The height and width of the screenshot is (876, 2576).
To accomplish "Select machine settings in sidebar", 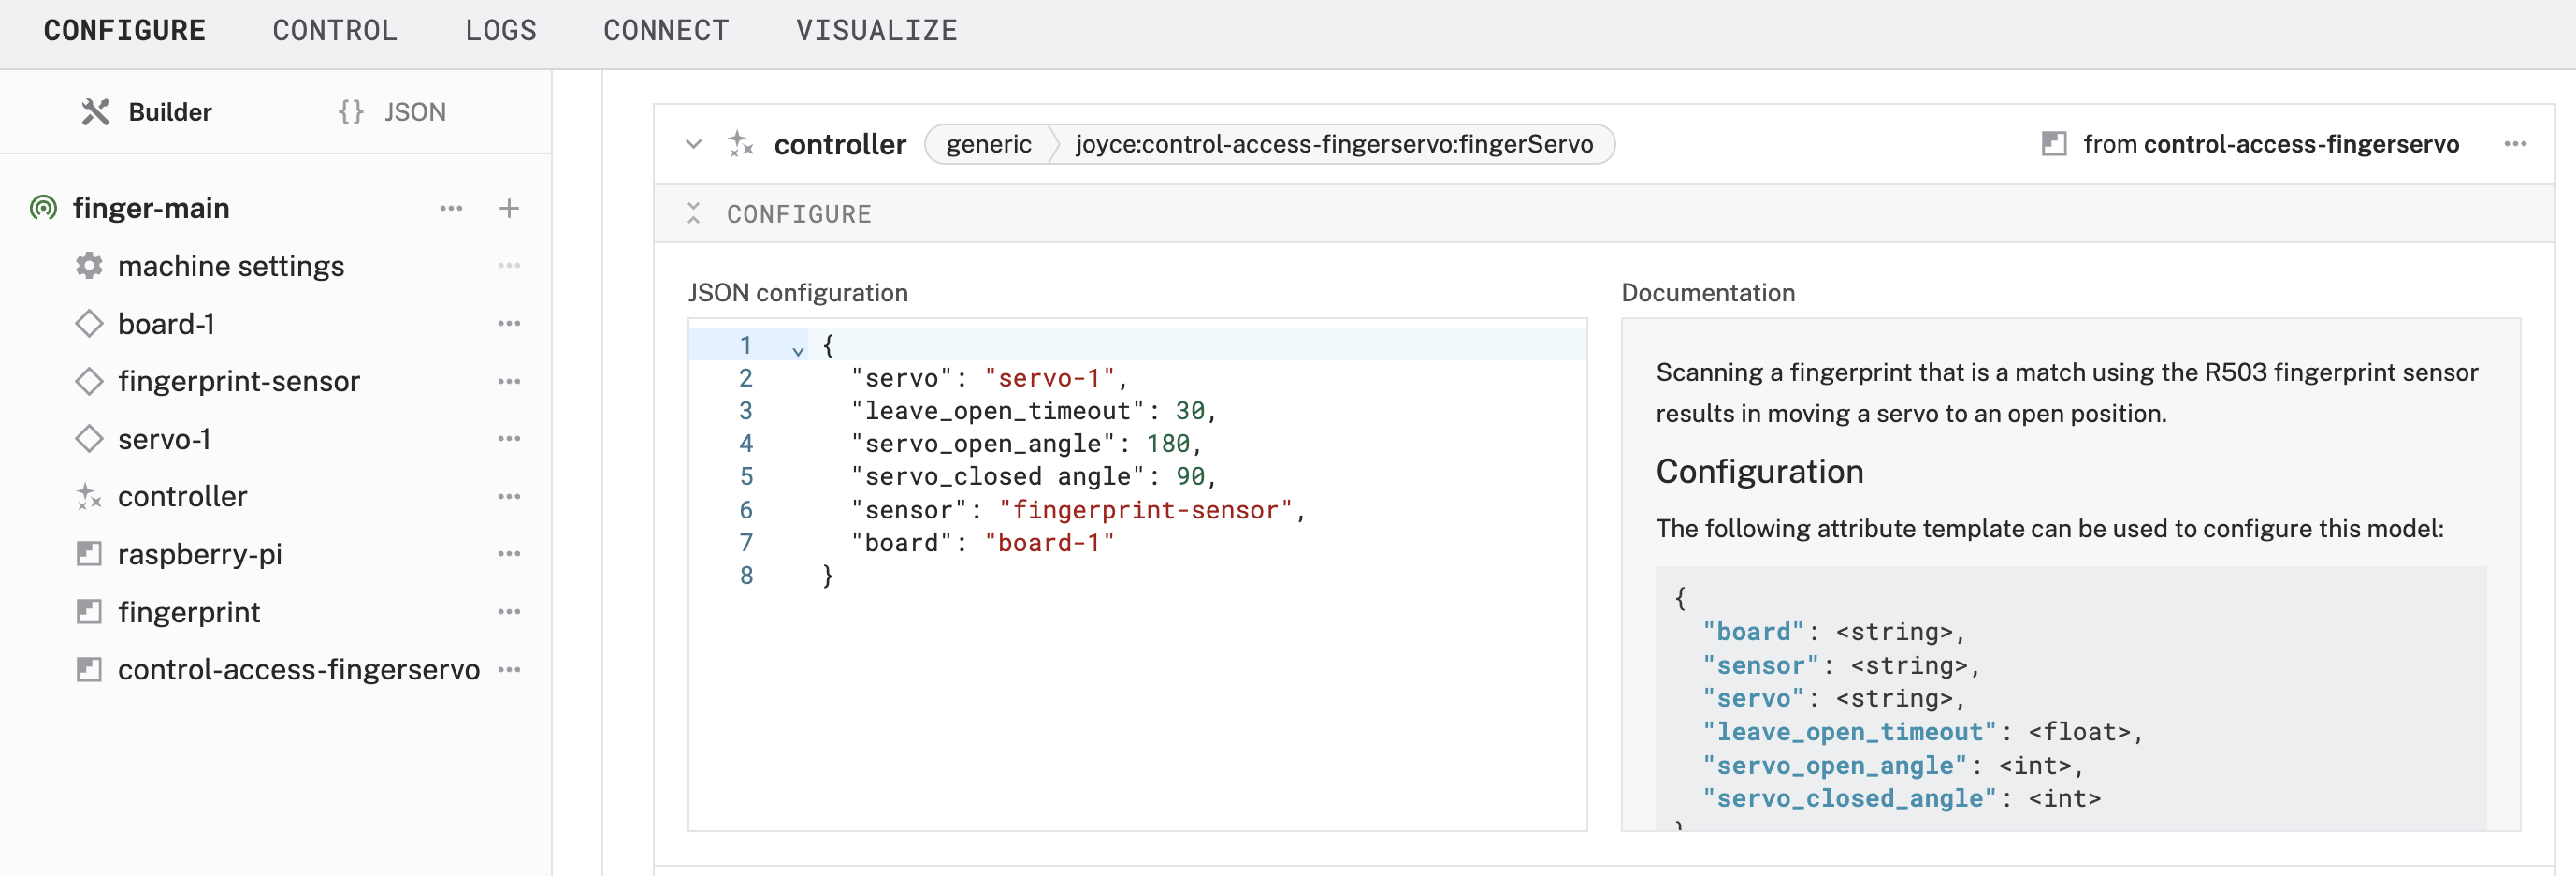I will point(231,266).
